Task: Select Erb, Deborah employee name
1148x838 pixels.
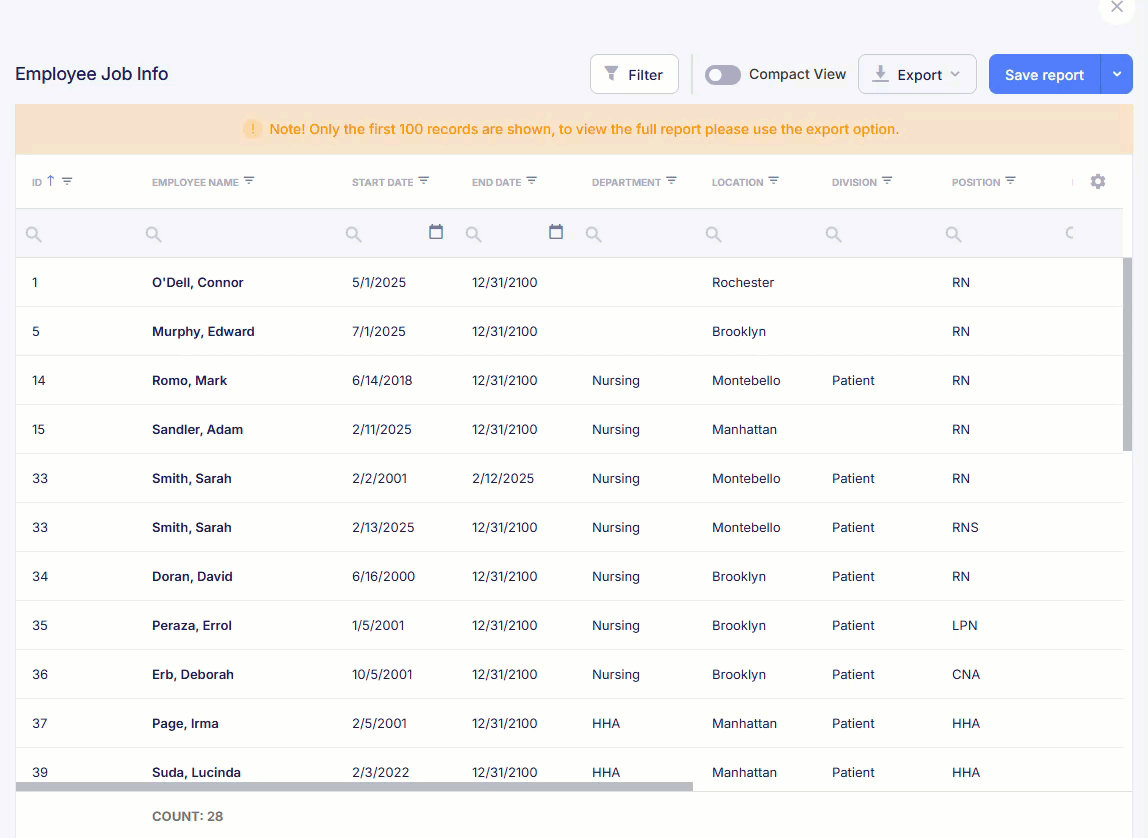Action: coord(193,675)
